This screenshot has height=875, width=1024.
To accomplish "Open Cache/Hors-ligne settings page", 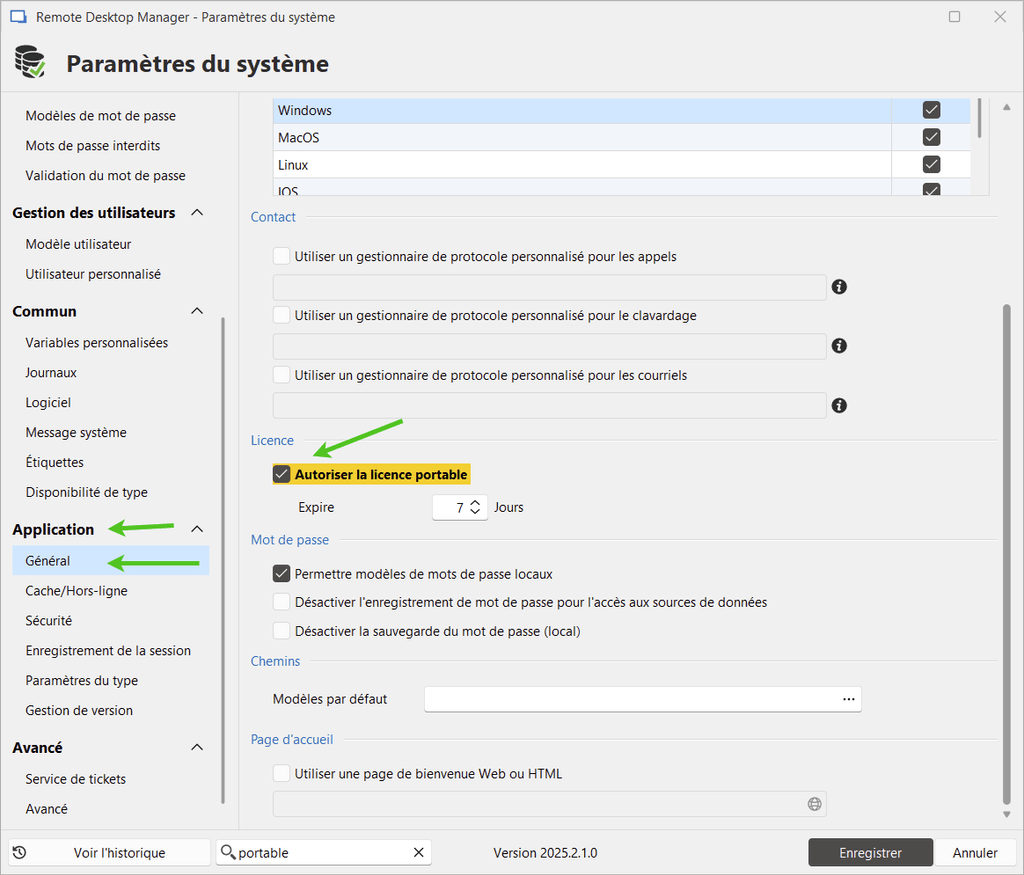I will tap(76, 591).
